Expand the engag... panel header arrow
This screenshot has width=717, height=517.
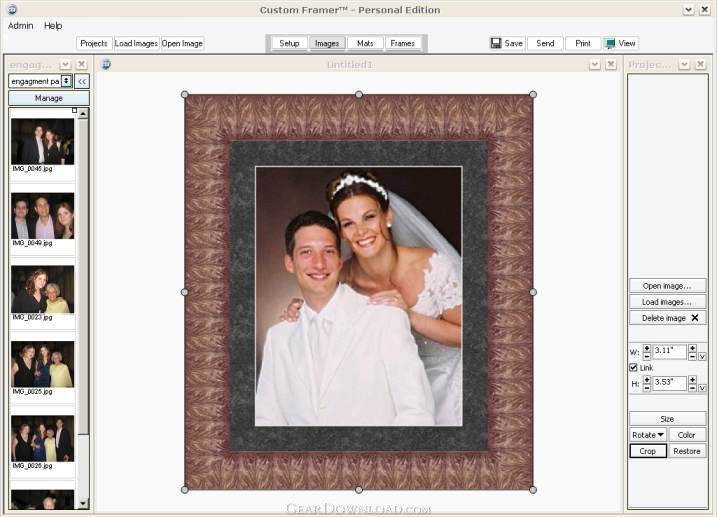65,64
